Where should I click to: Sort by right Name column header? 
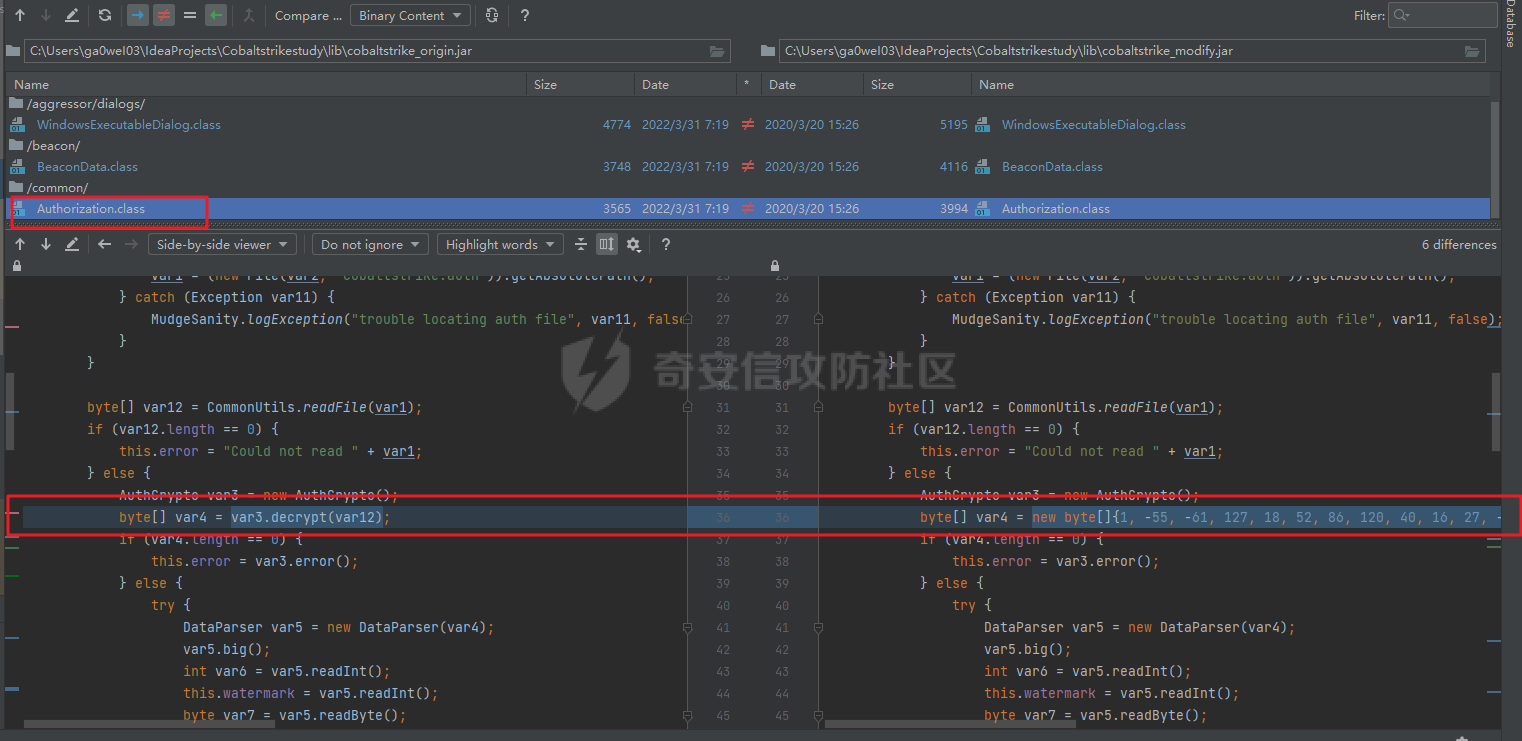click(1230, 85)
